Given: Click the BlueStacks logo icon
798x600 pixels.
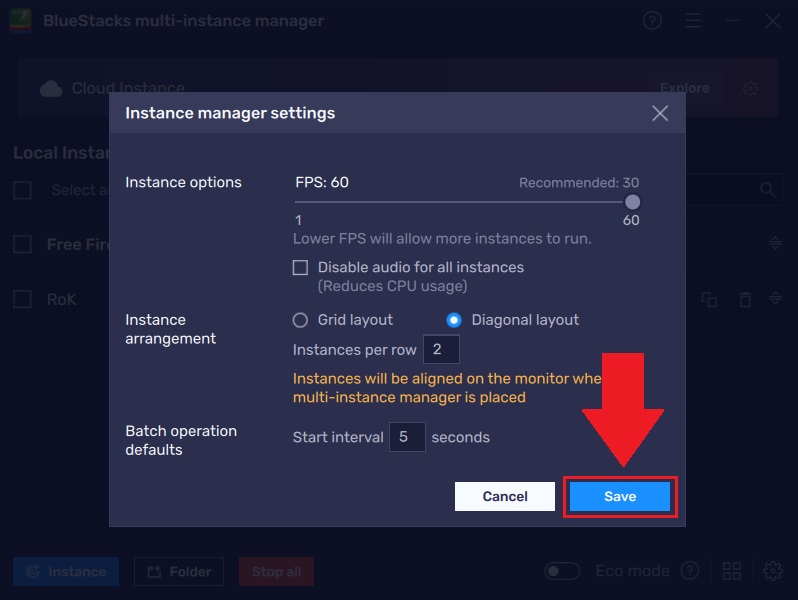Looking at the screenshot, I should pos(20,20).
